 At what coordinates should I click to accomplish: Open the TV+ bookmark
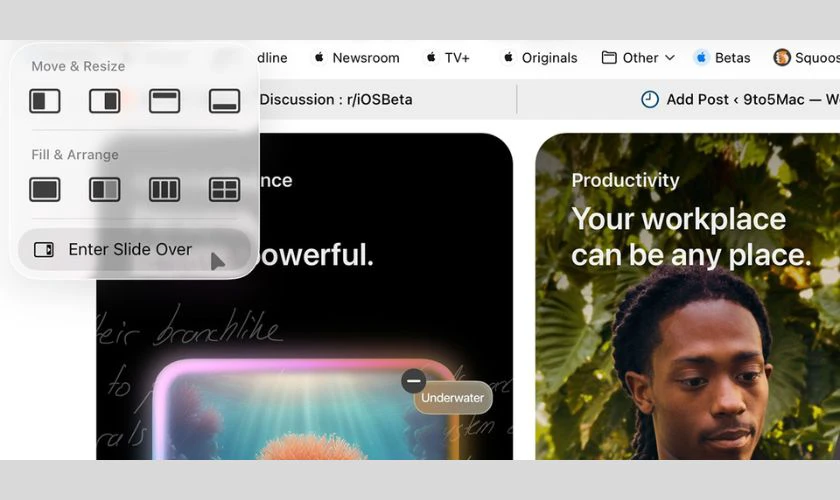pyautogui.click(x=447, y=58)
